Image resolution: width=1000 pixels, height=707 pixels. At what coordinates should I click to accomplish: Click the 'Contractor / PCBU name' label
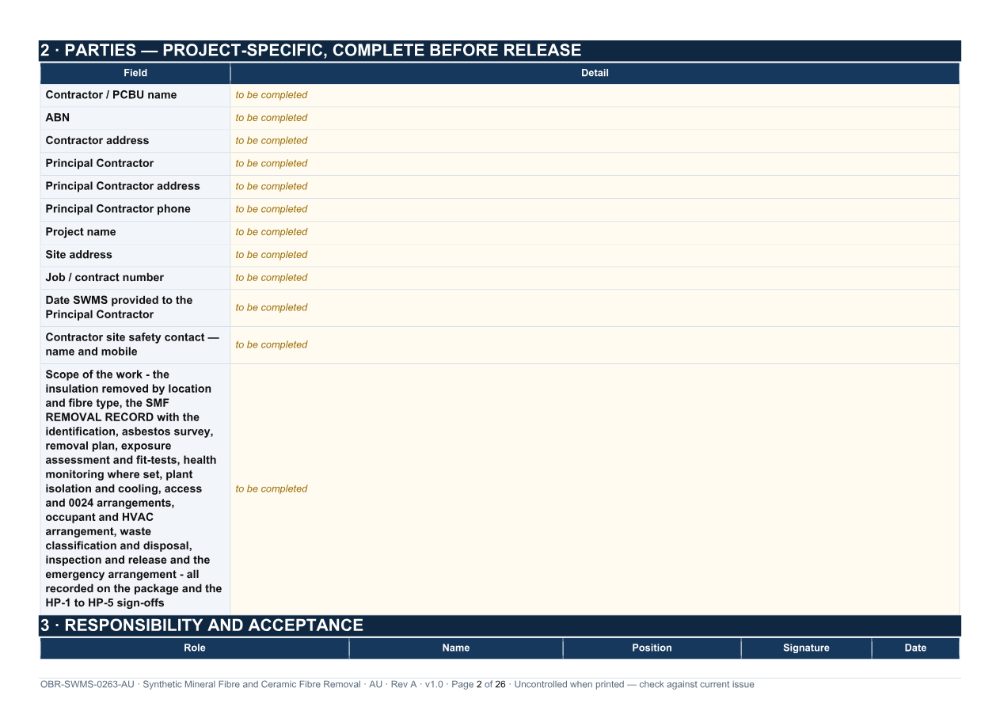pyautogui.click(x=111, y=95)
